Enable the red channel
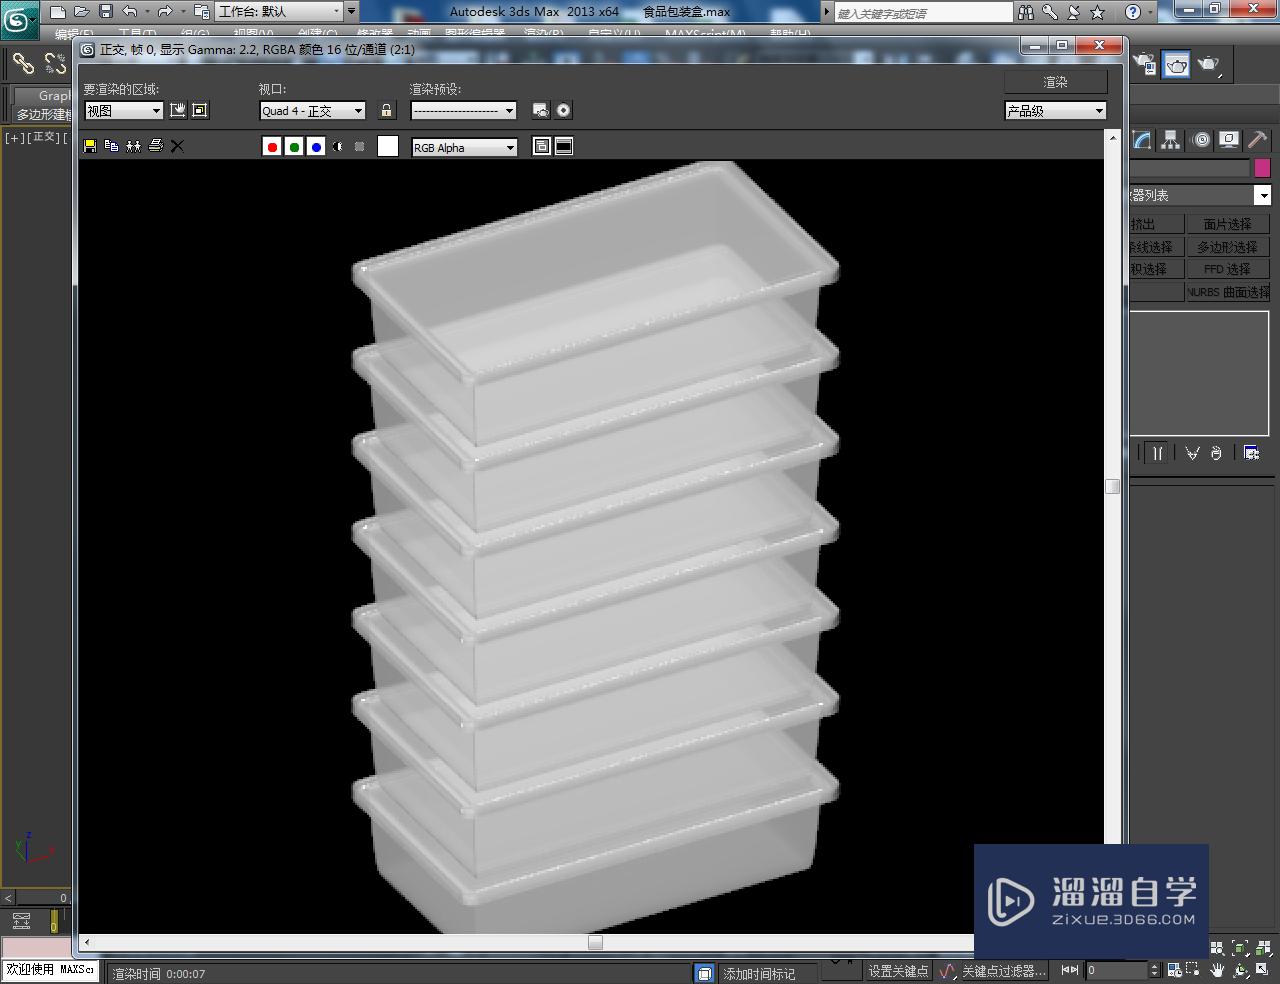Screen dimensions: 1280x984 272,147
